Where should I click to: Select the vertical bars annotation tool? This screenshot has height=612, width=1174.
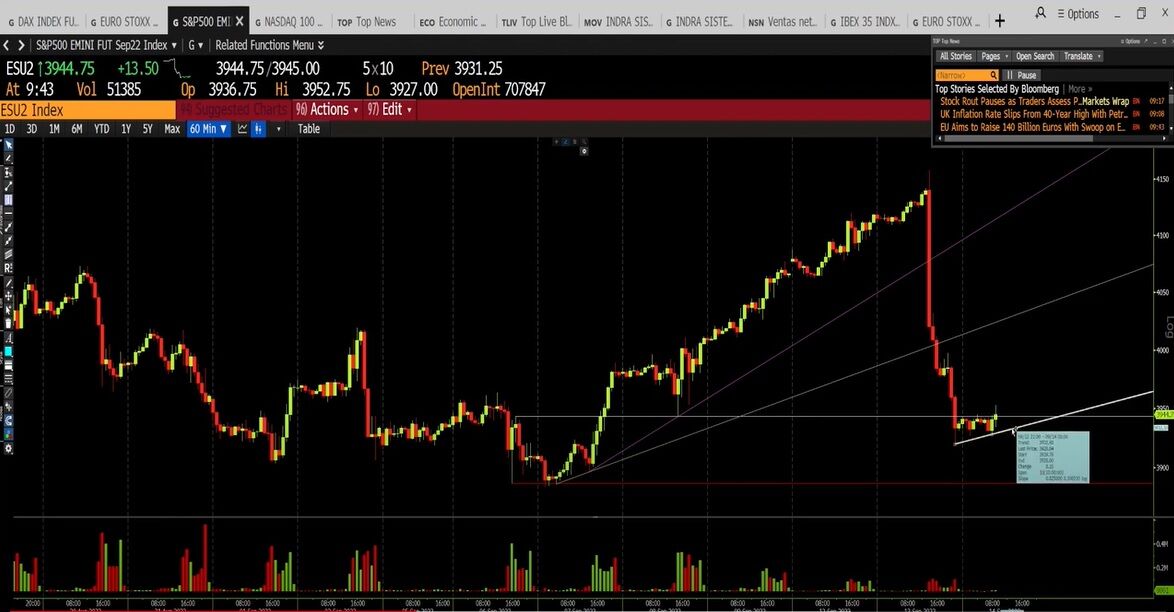click(8, 201)
